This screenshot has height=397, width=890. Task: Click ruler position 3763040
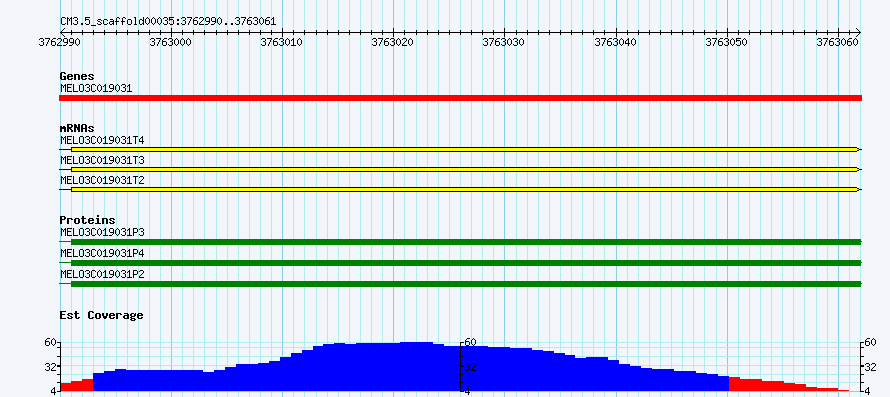[x=616, y=42]
